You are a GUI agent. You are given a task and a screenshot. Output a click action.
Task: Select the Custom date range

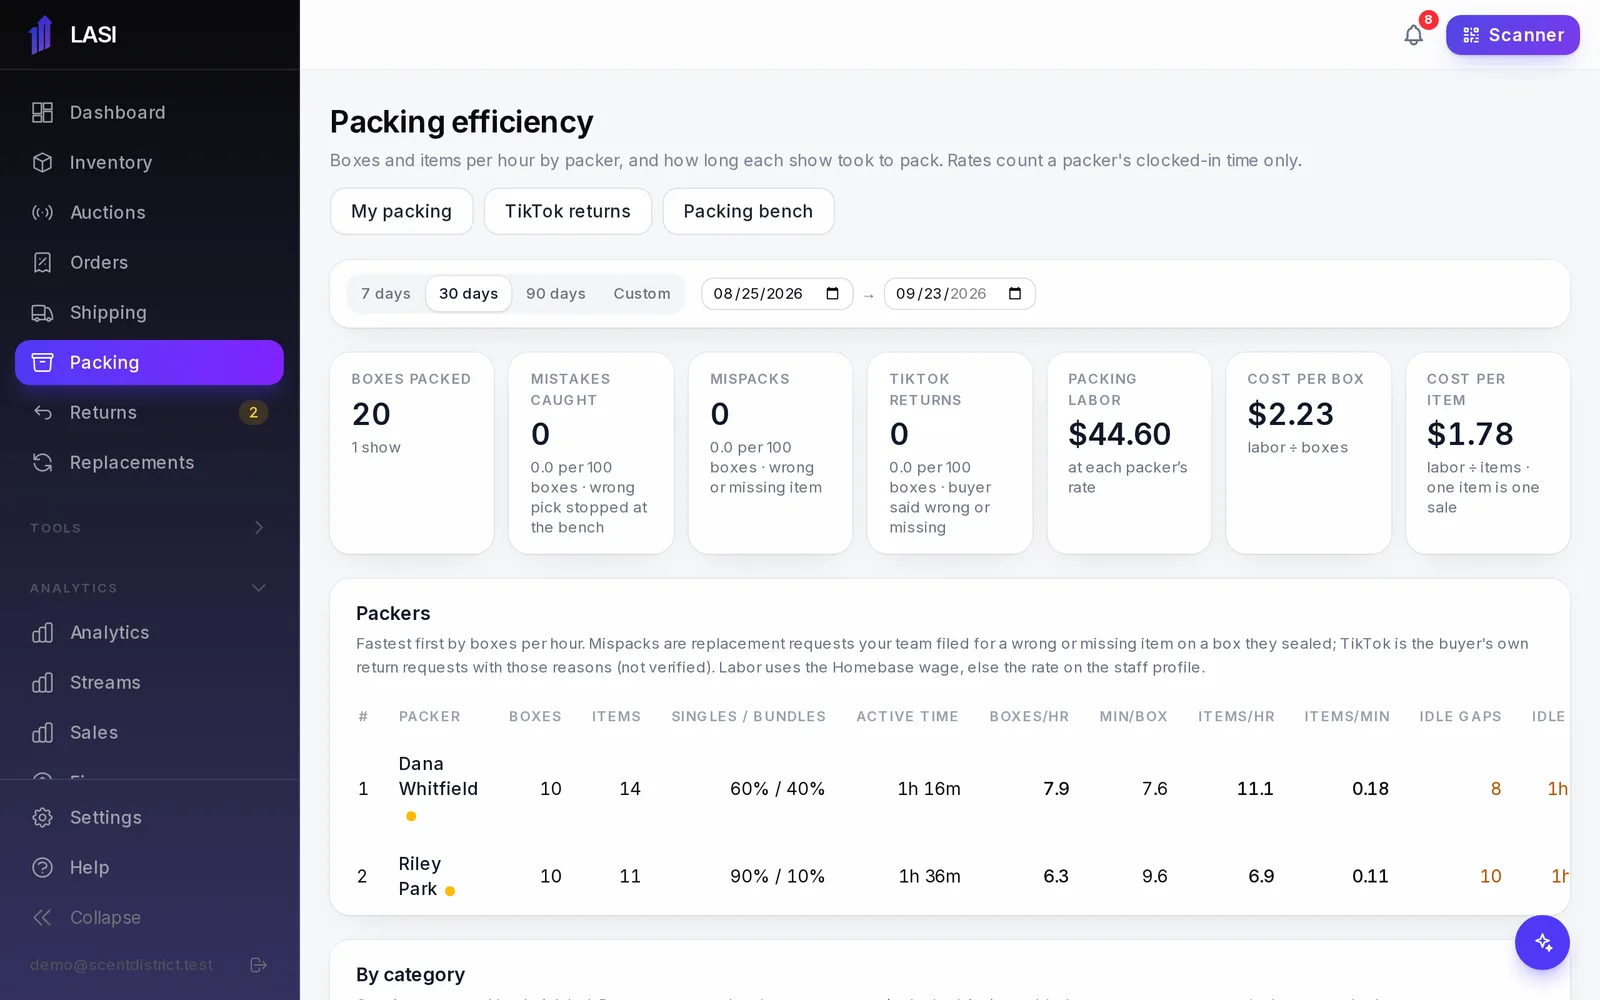tap(642, 294)
